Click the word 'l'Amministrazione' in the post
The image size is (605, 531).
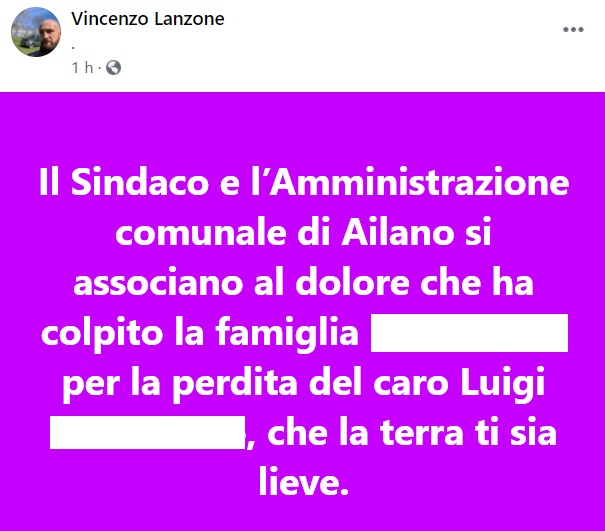[x=410, y=182]
